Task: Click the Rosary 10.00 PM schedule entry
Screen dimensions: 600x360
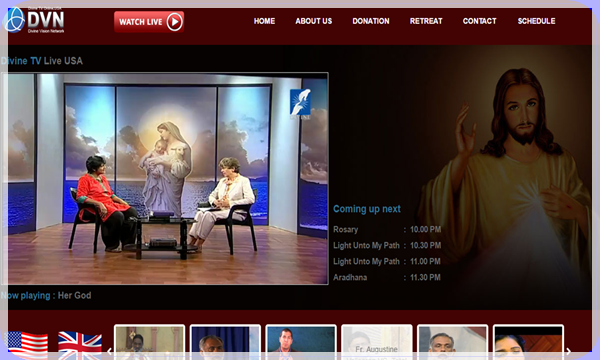Action: pyautogui.click(x=387, y=230)
